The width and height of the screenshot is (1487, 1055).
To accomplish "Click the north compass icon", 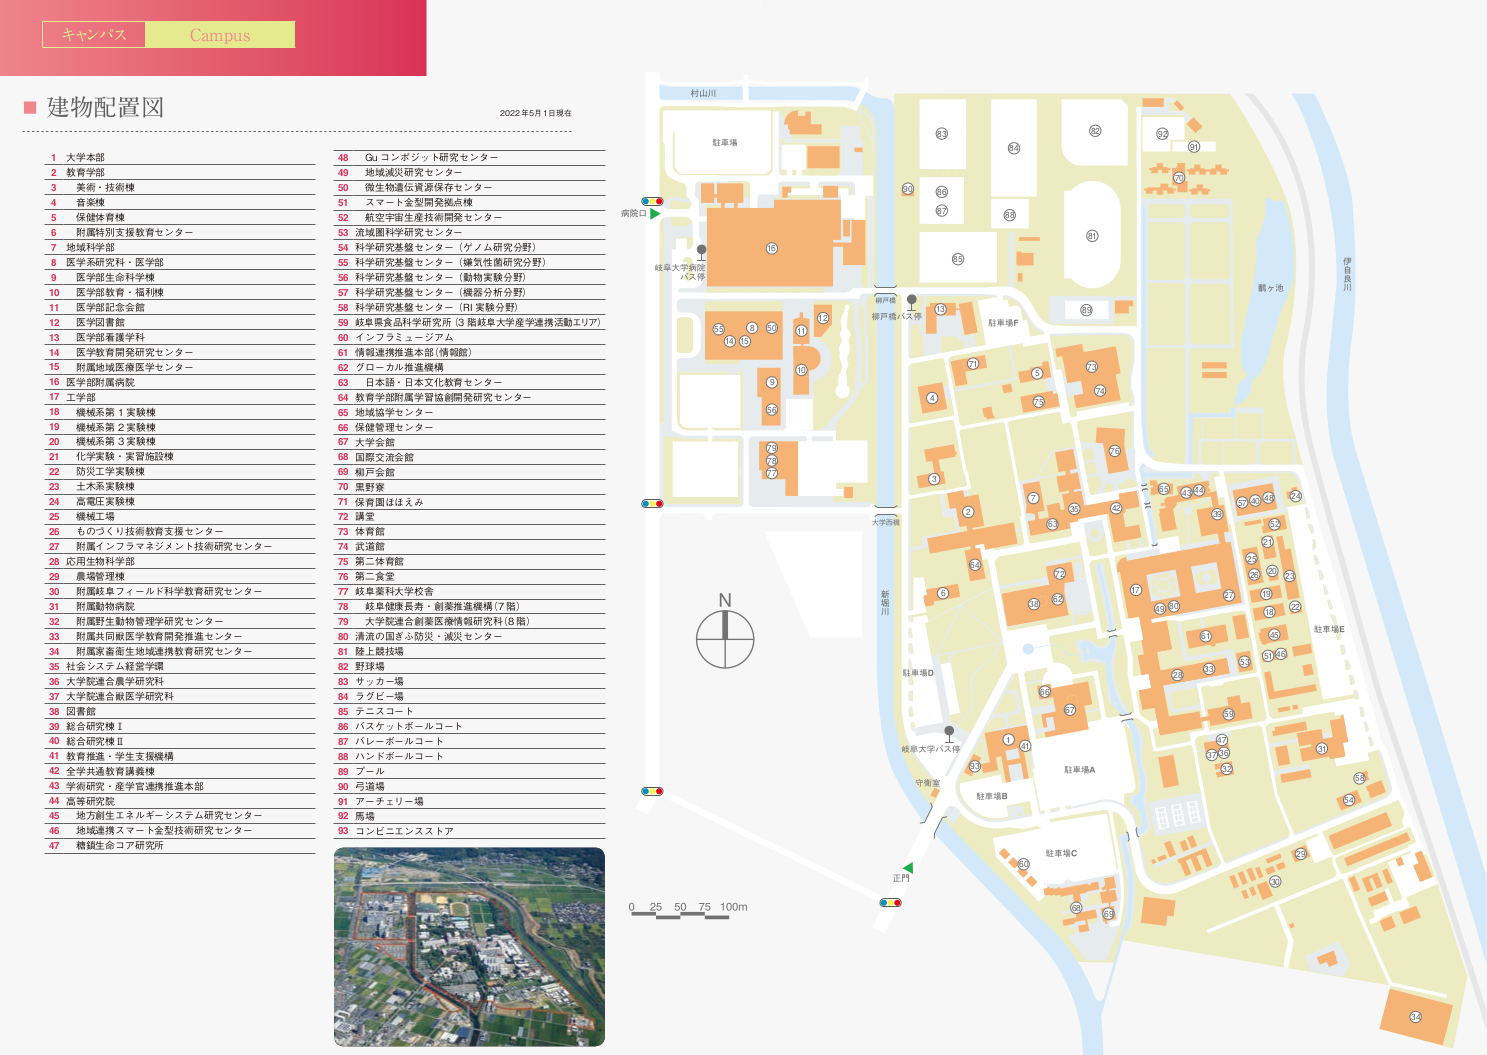I will click(x=725, y=638).
